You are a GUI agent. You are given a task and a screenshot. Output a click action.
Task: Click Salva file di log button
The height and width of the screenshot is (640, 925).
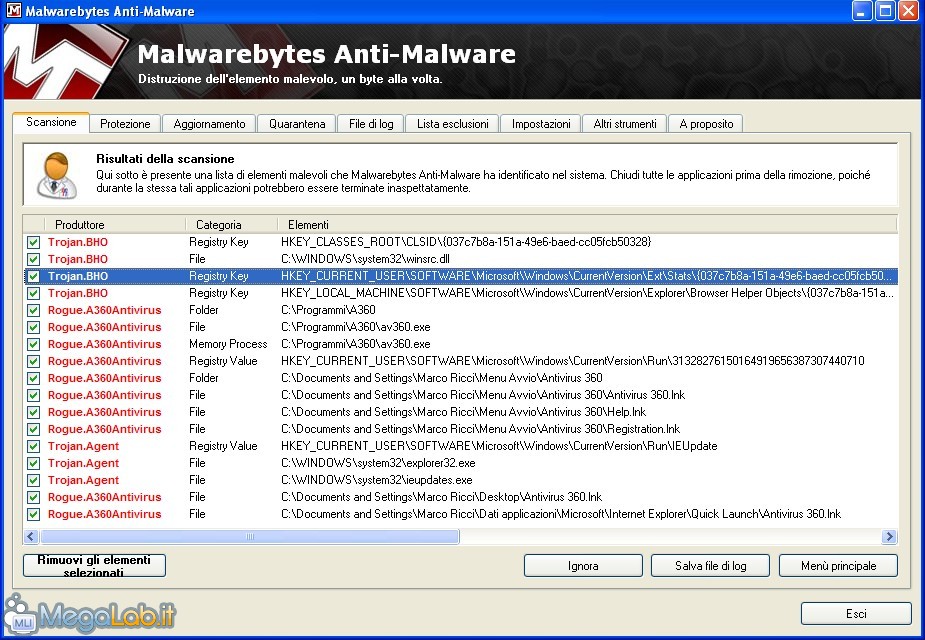tap(710, 566)
